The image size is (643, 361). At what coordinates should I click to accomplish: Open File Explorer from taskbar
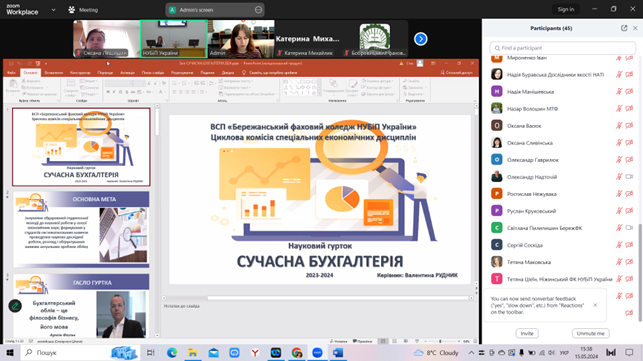(192, 352)
